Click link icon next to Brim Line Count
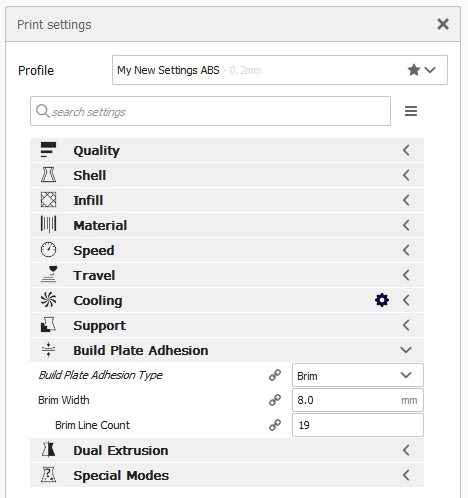The image size is (468, 498). (x=275, y=425)
